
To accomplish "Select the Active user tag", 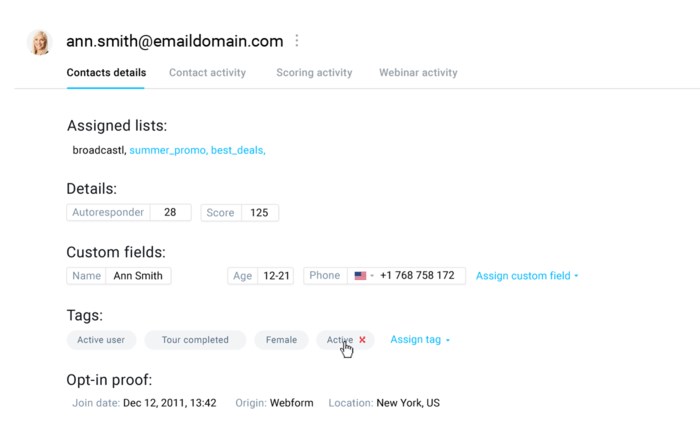I will point(101,340).
